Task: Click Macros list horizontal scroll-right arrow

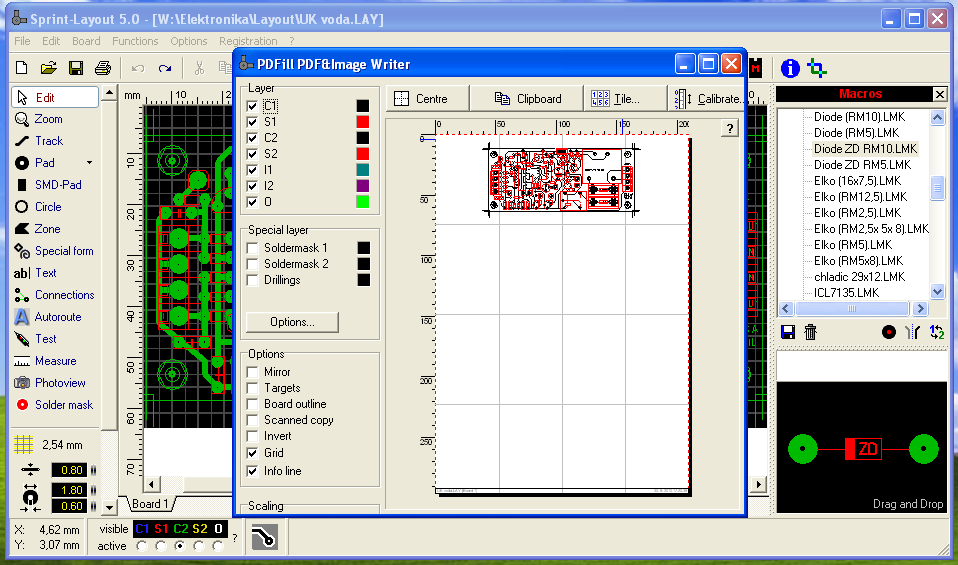Action: click(920, 308)
